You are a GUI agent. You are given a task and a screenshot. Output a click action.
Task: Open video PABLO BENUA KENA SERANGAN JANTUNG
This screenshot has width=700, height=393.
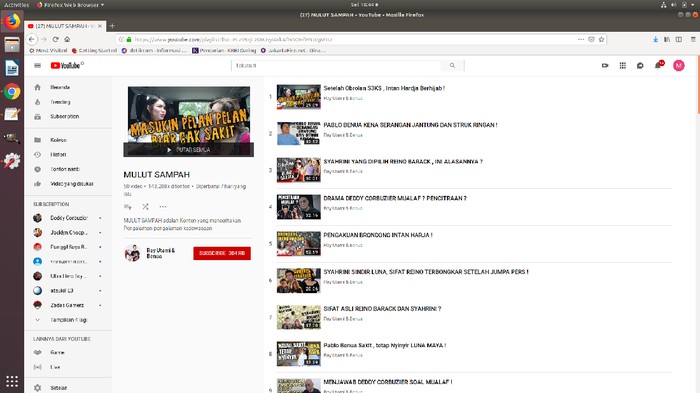pos(410,125)
